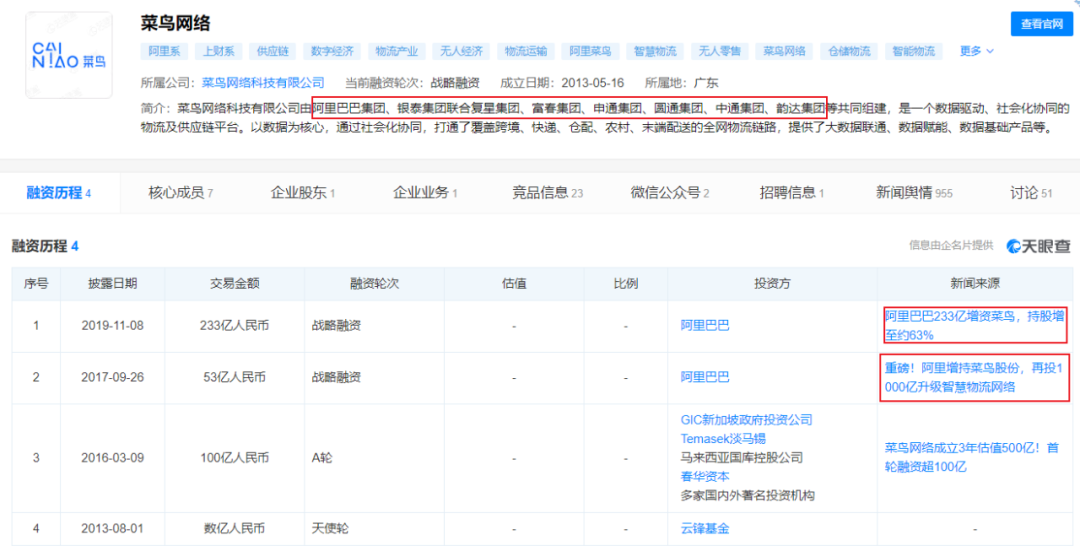Open 阿里巴巴 investor link in row 1
Viewport: 1080px width, 546px height.
pyautogui.click(x=705, y=325)
